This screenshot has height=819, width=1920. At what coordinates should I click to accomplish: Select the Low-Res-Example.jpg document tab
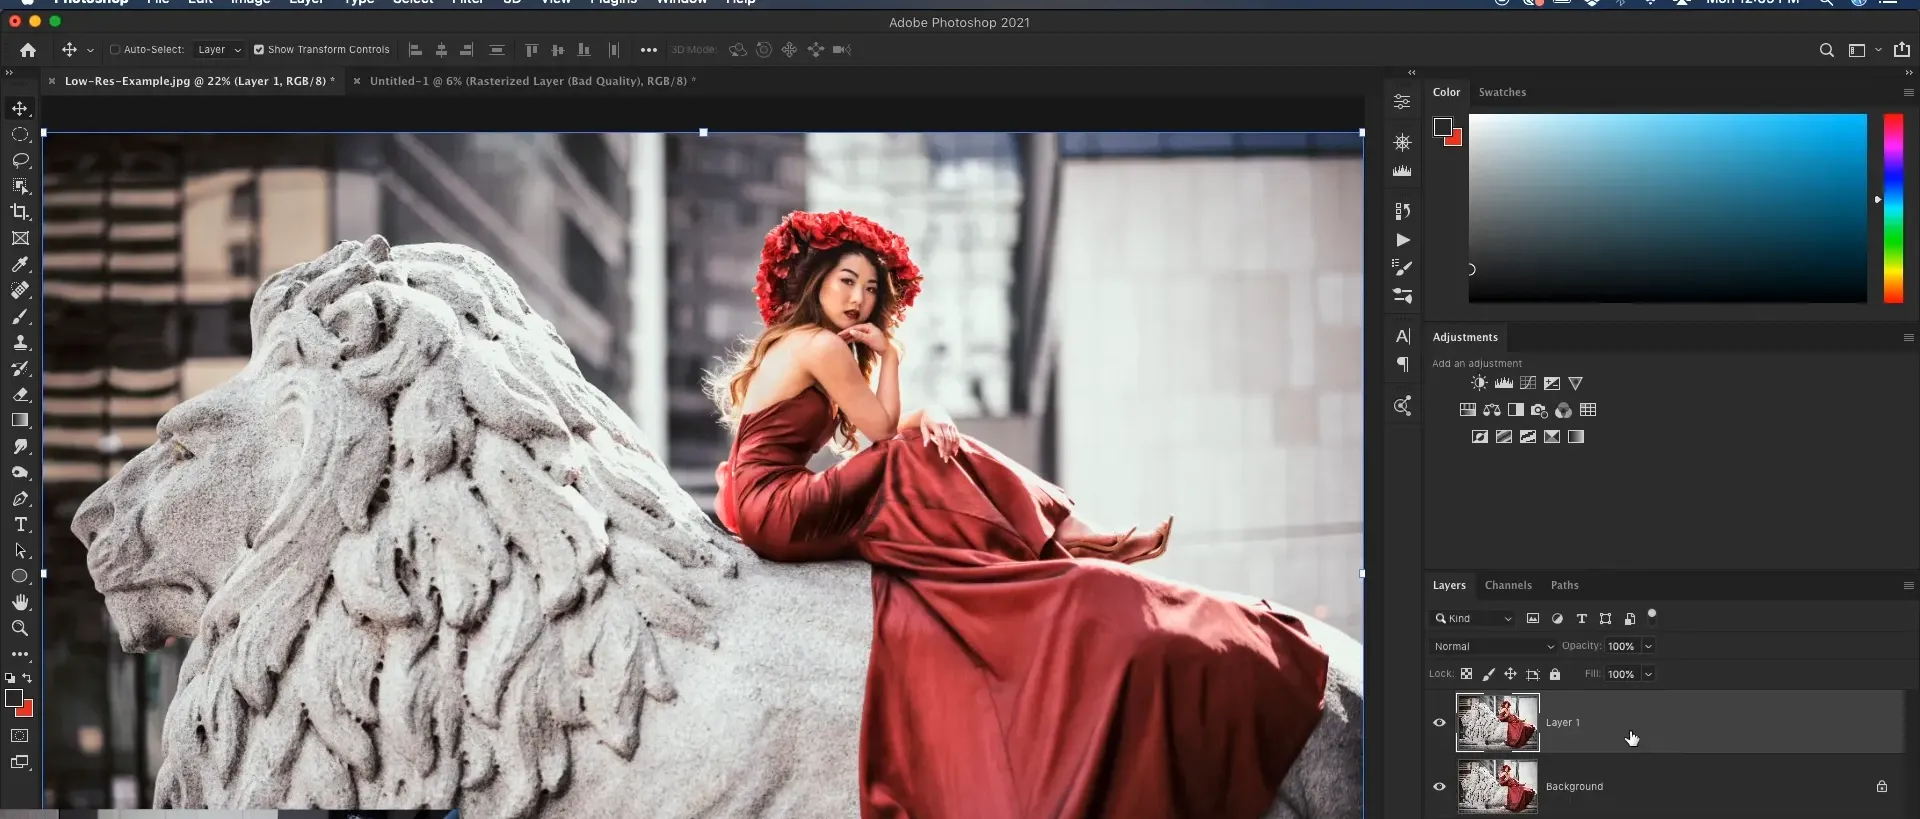[199, 81]
